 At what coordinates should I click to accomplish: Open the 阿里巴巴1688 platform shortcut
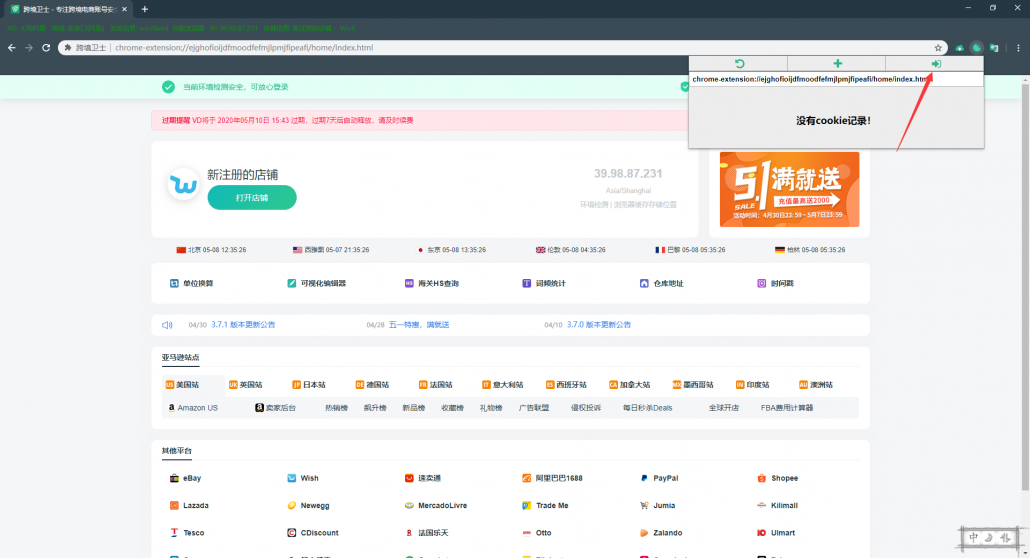point(552,478)
